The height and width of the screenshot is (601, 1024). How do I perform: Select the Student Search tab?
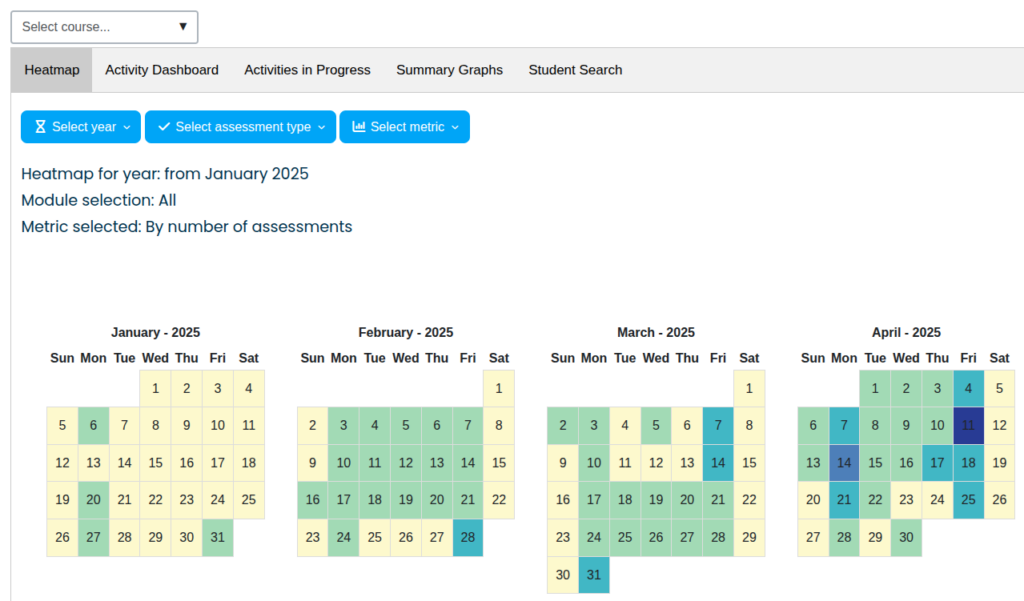click(x=575, y=70)
